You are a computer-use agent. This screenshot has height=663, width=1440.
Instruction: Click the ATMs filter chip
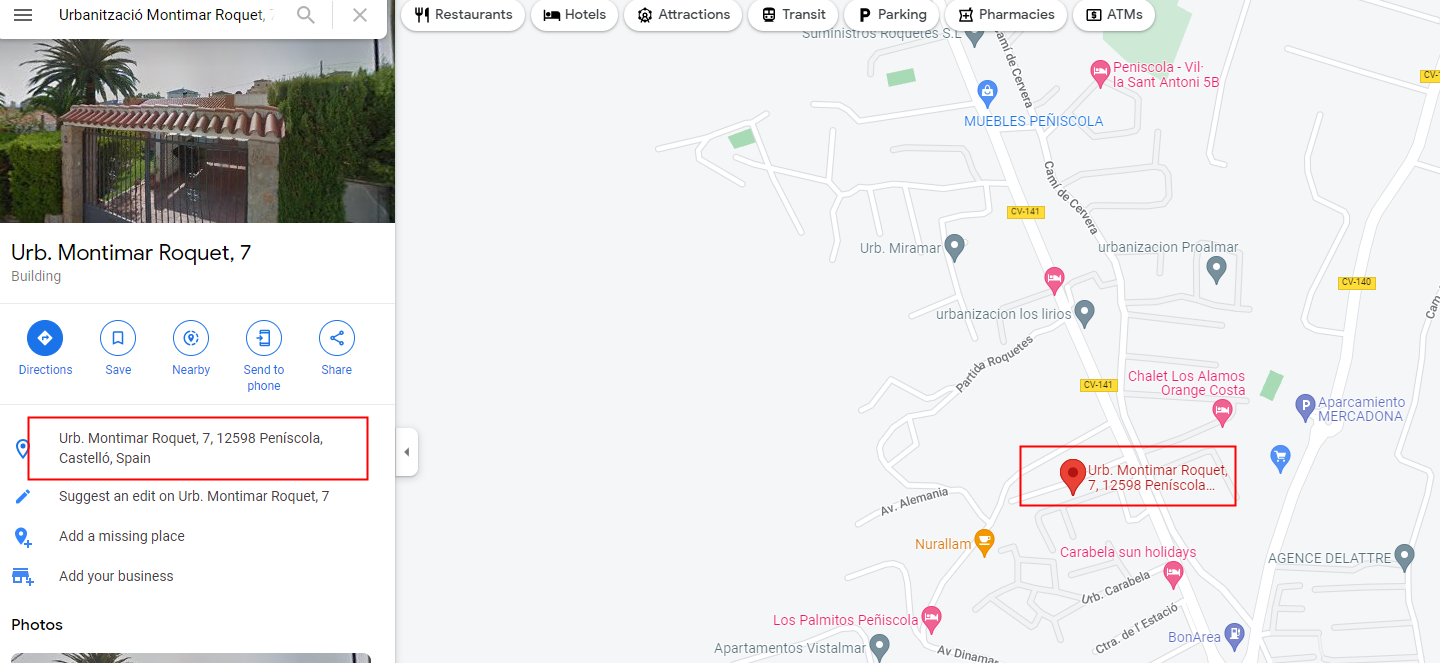1114,15
